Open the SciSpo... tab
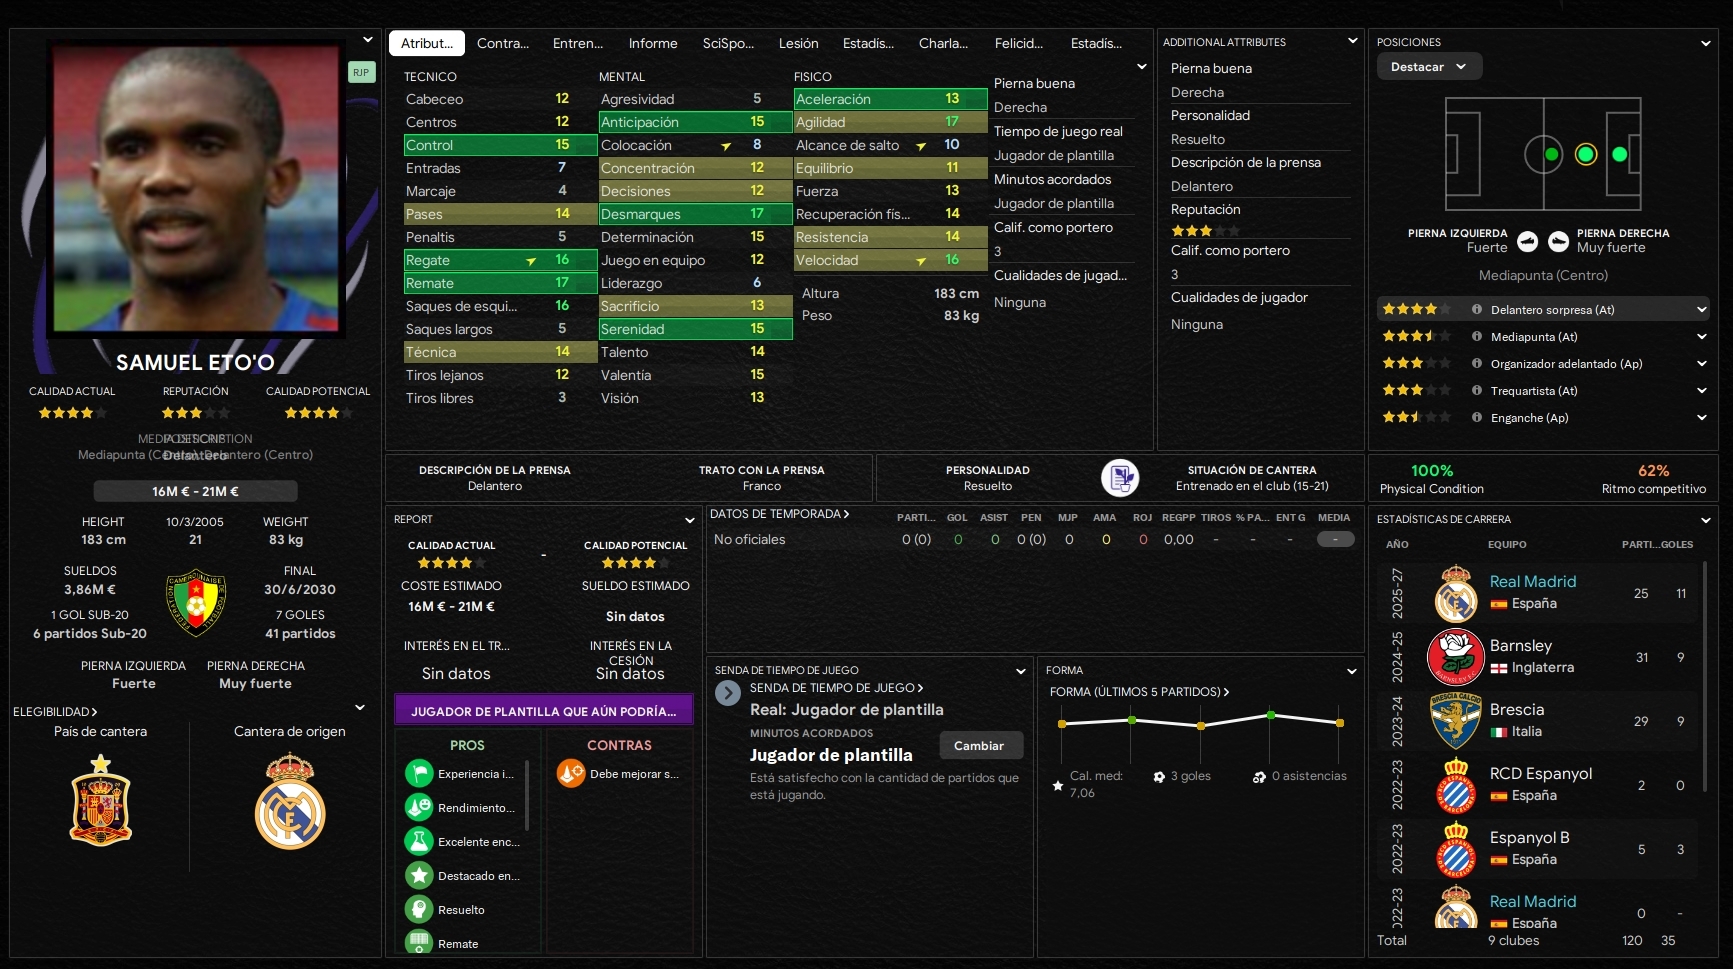This screenshot has height=969, width=1733. click(x=729, y=43)
